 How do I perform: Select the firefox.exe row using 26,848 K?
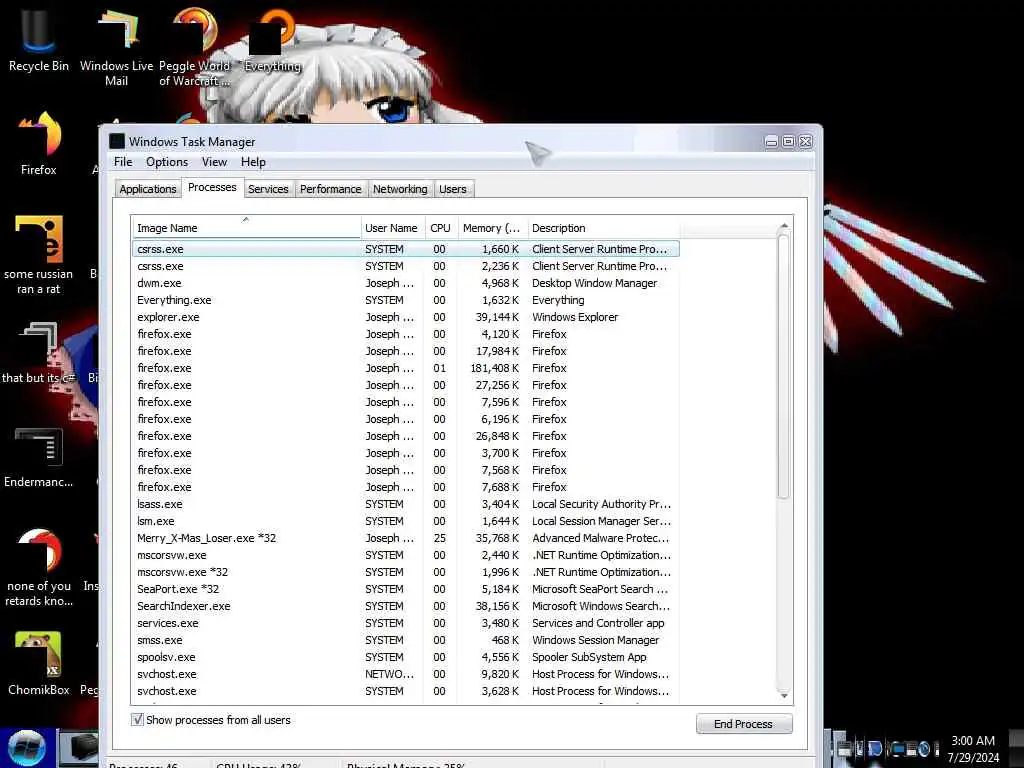[406, 436]
